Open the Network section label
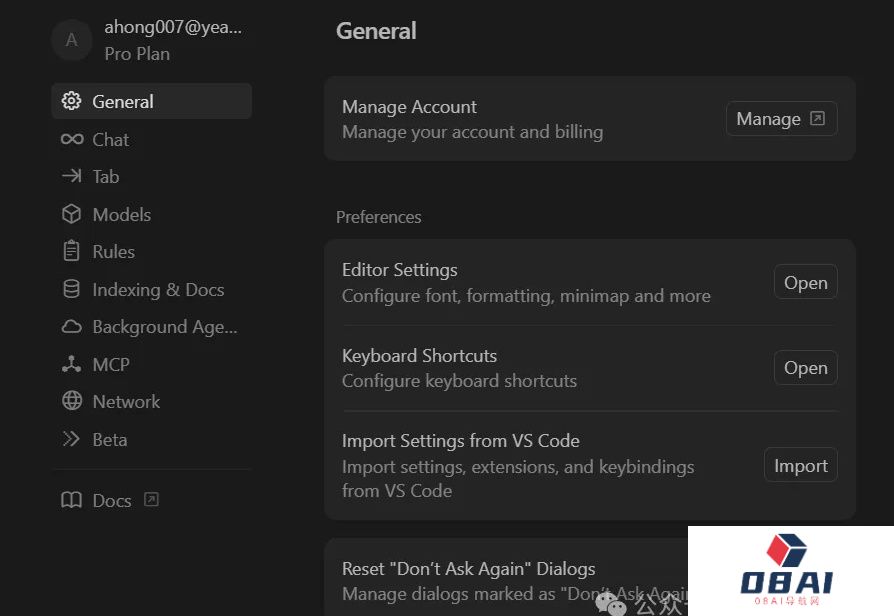Image resolution: width=894 pixels, height=616 pixels. [x=127, y=402]
